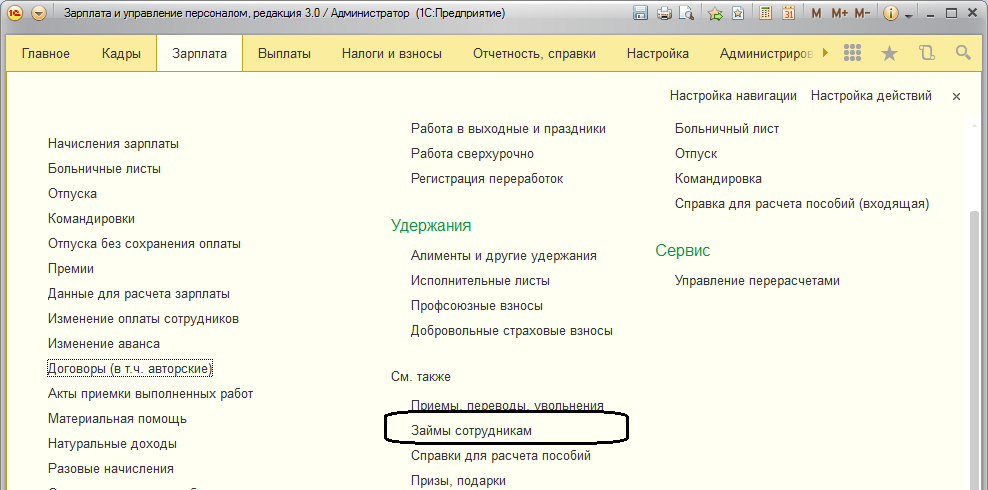
Task: Switch to the Кадры section tab
Action: [x=121, y=54]
